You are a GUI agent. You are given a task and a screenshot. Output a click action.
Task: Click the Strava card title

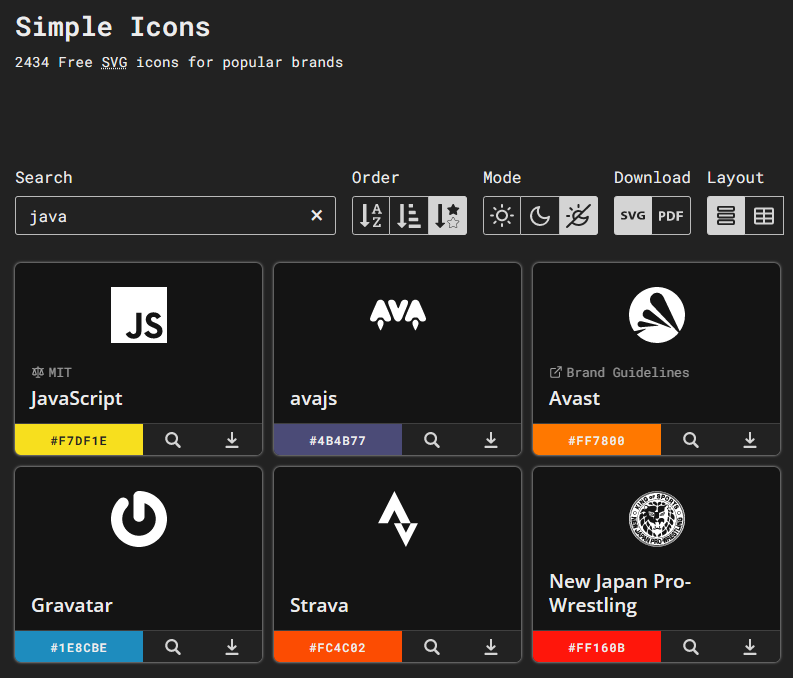(319, 605)
